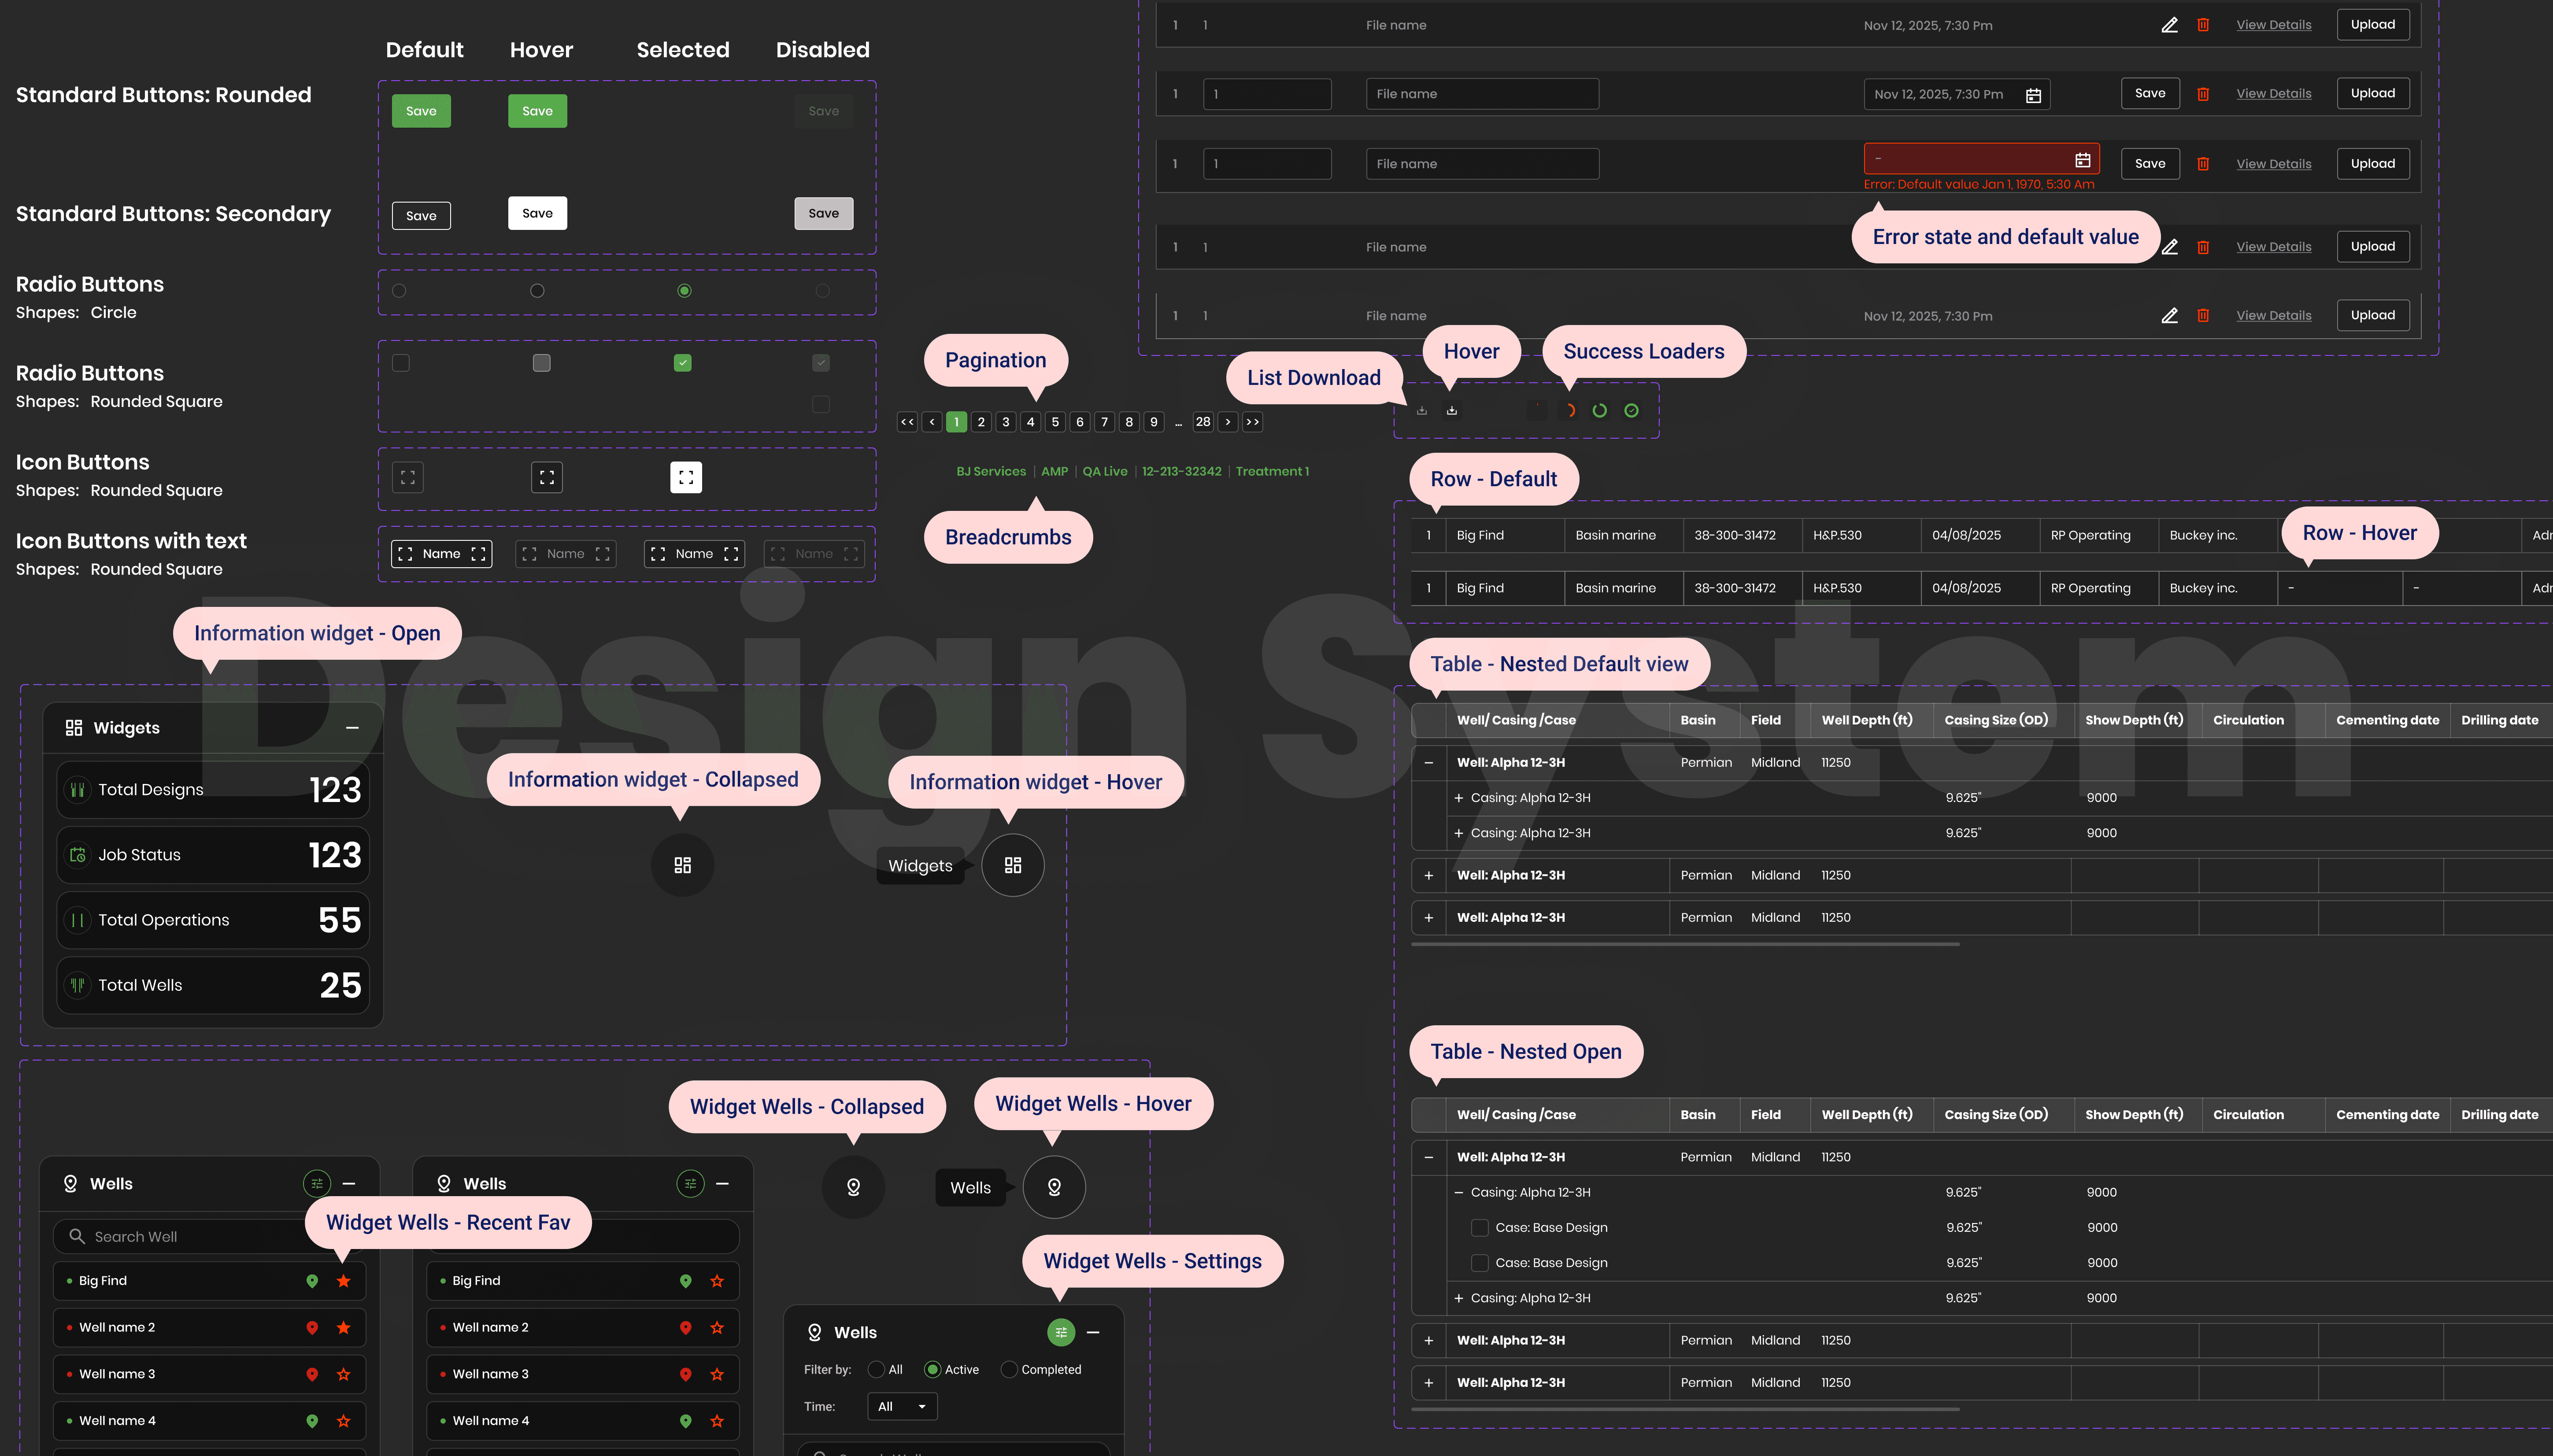Screen dimensions: 2553x1456
Task: Click the default green Save button
Action: (x=421, y=111)
